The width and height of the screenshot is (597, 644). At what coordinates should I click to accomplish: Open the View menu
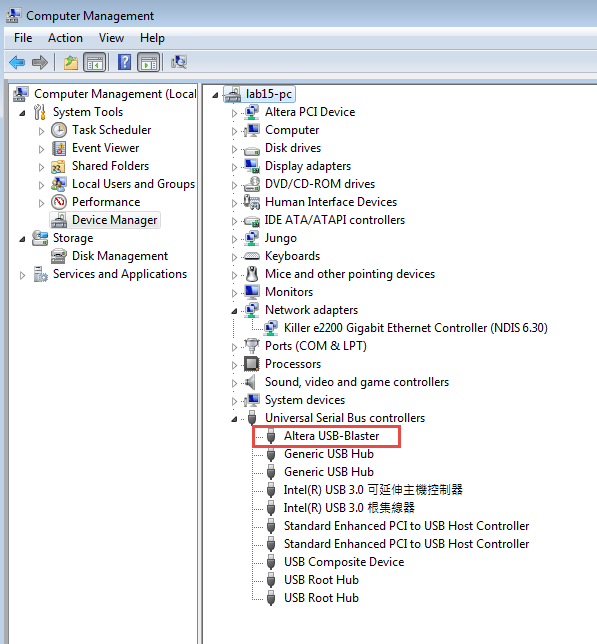point(111,38)
